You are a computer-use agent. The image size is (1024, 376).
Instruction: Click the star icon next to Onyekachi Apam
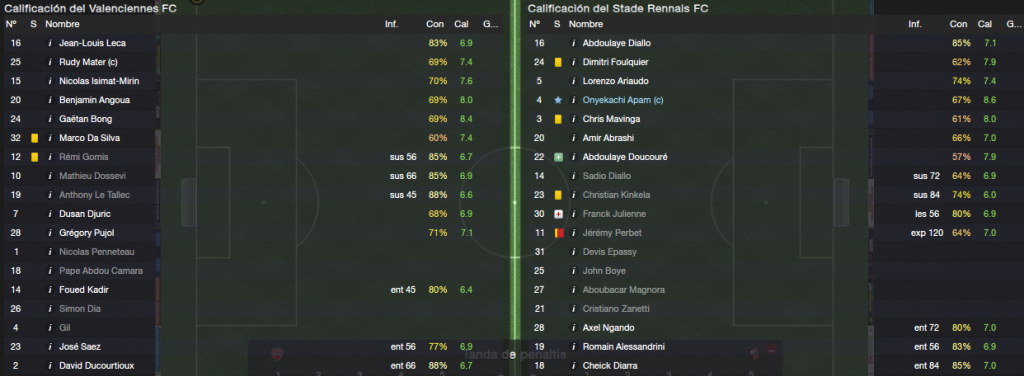558,100
